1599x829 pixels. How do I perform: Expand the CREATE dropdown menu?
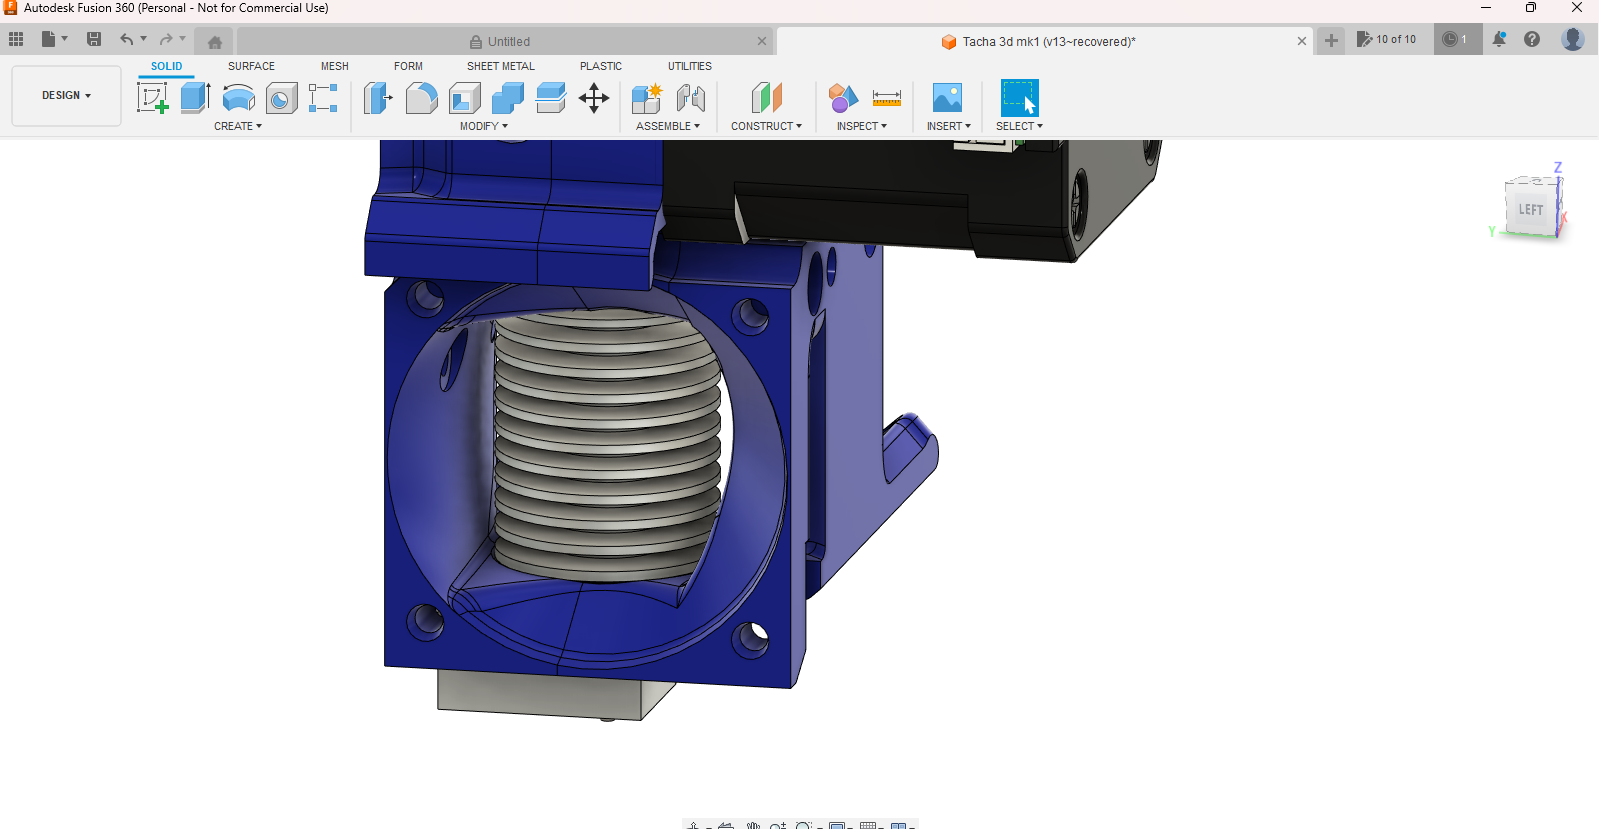pos(238,126)
